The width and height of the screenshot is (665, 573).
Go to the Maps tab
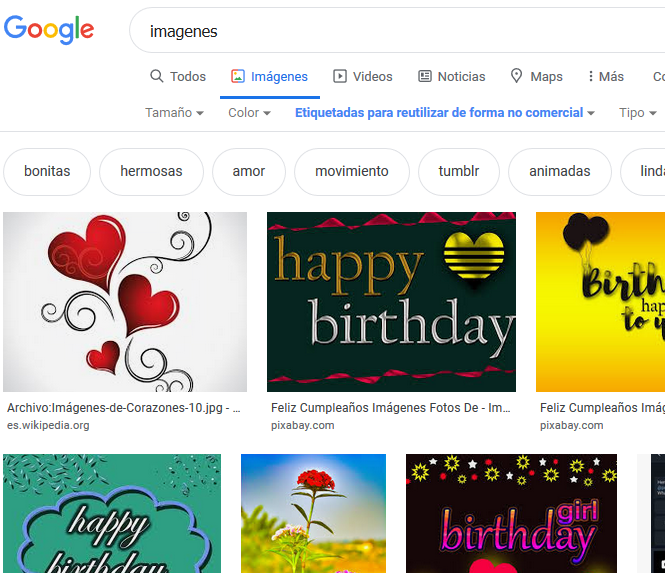tap(537, 77)
